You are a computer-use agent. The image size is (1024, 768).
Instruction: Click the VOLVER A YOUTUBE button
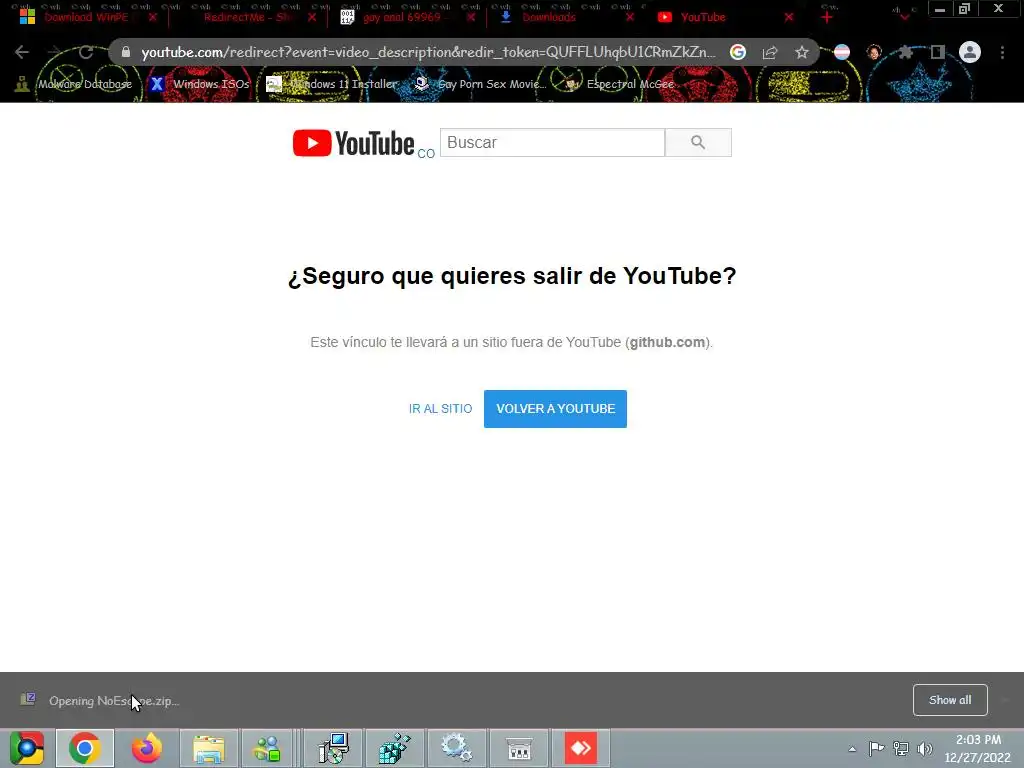point(555,409)
